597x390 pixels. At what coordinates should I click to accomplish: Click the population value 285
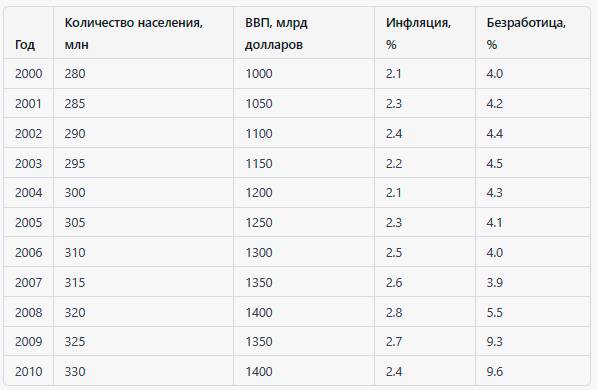tap(75, 104)
